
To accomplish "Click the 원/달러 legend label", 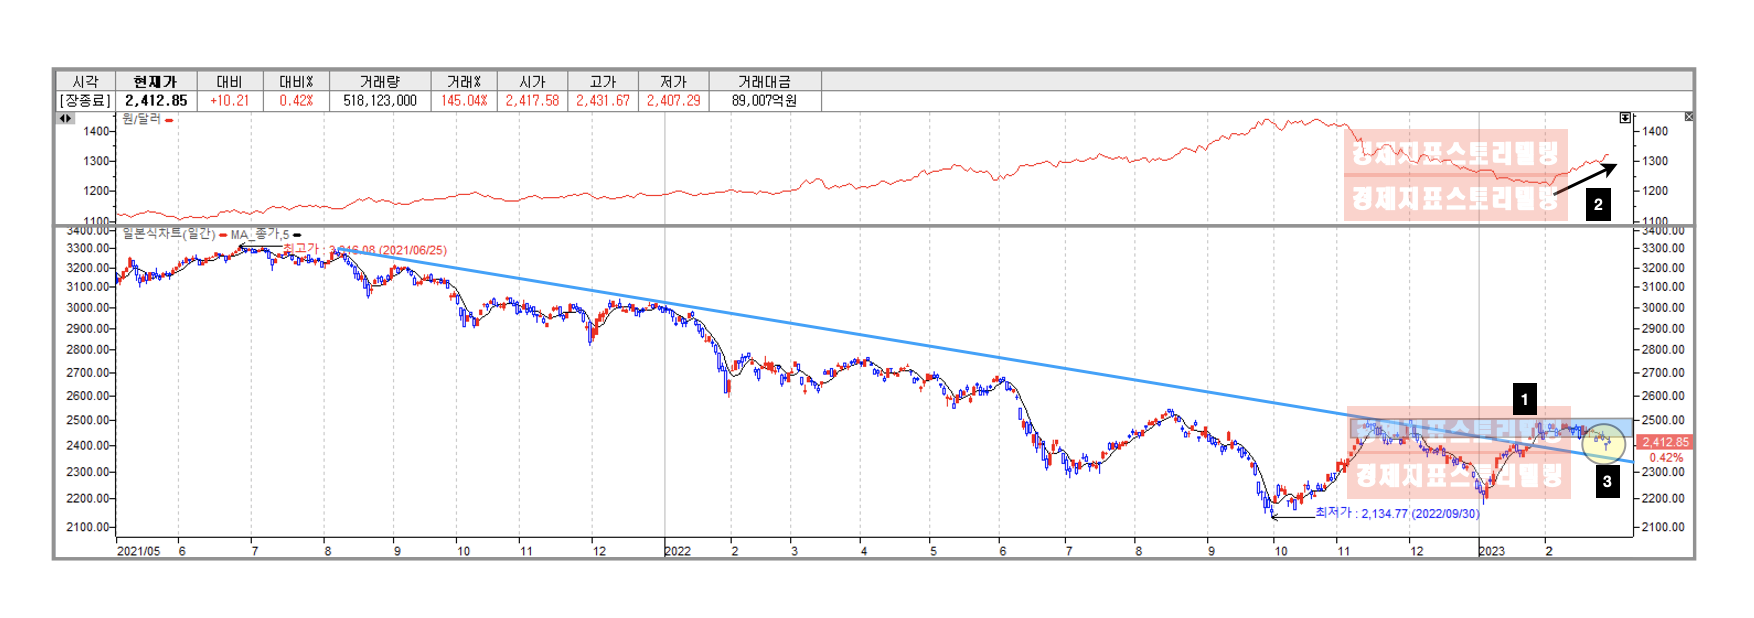I will 141,119.
